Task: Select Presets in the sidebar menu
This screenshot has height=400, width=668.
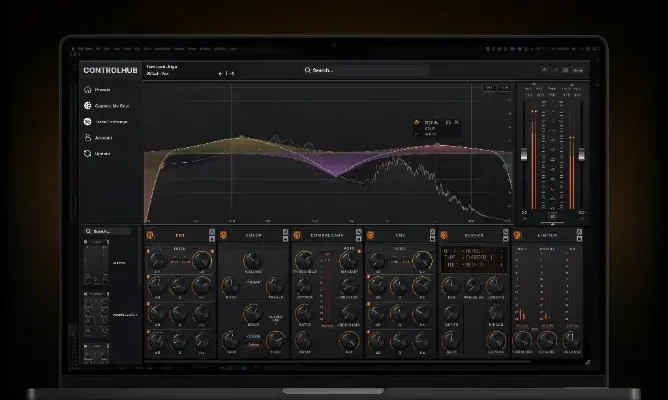Action: (x=103, y=89)
